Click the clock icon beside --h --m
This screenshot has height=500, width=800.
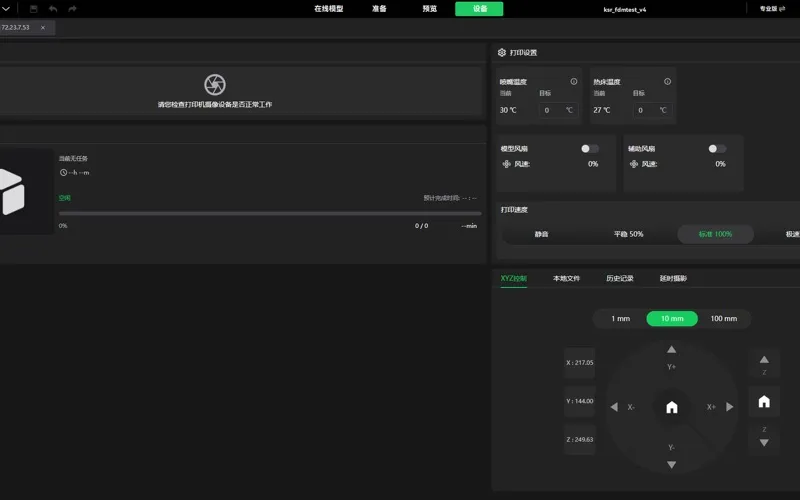pos(63,172)
